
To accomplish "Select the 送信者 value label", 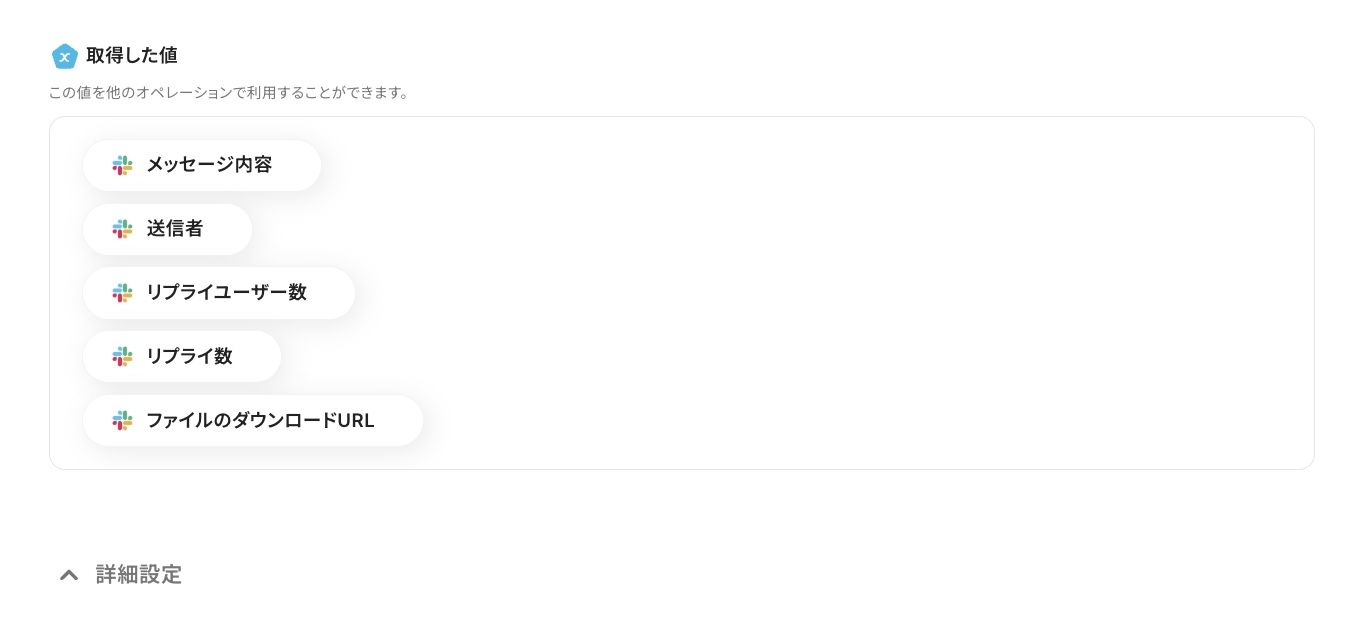I will [x=175, y=229].
